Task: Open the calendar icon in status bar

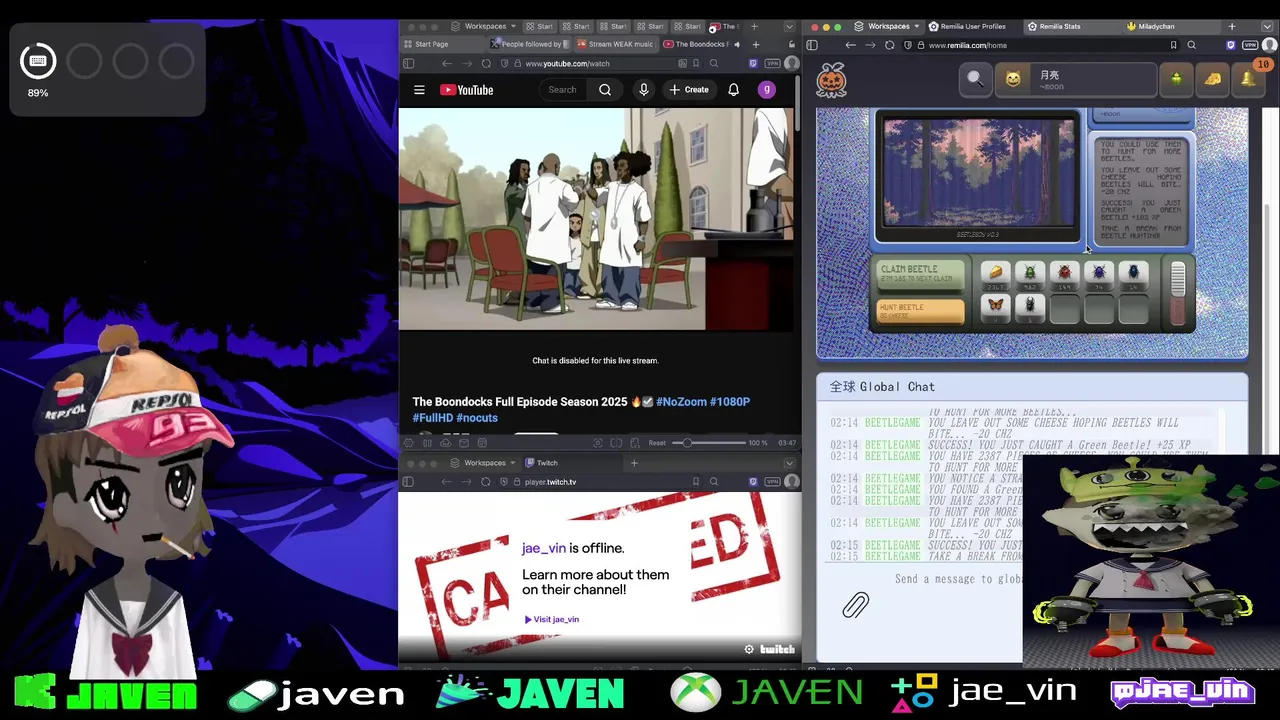Action: click(x=482, y=443)
